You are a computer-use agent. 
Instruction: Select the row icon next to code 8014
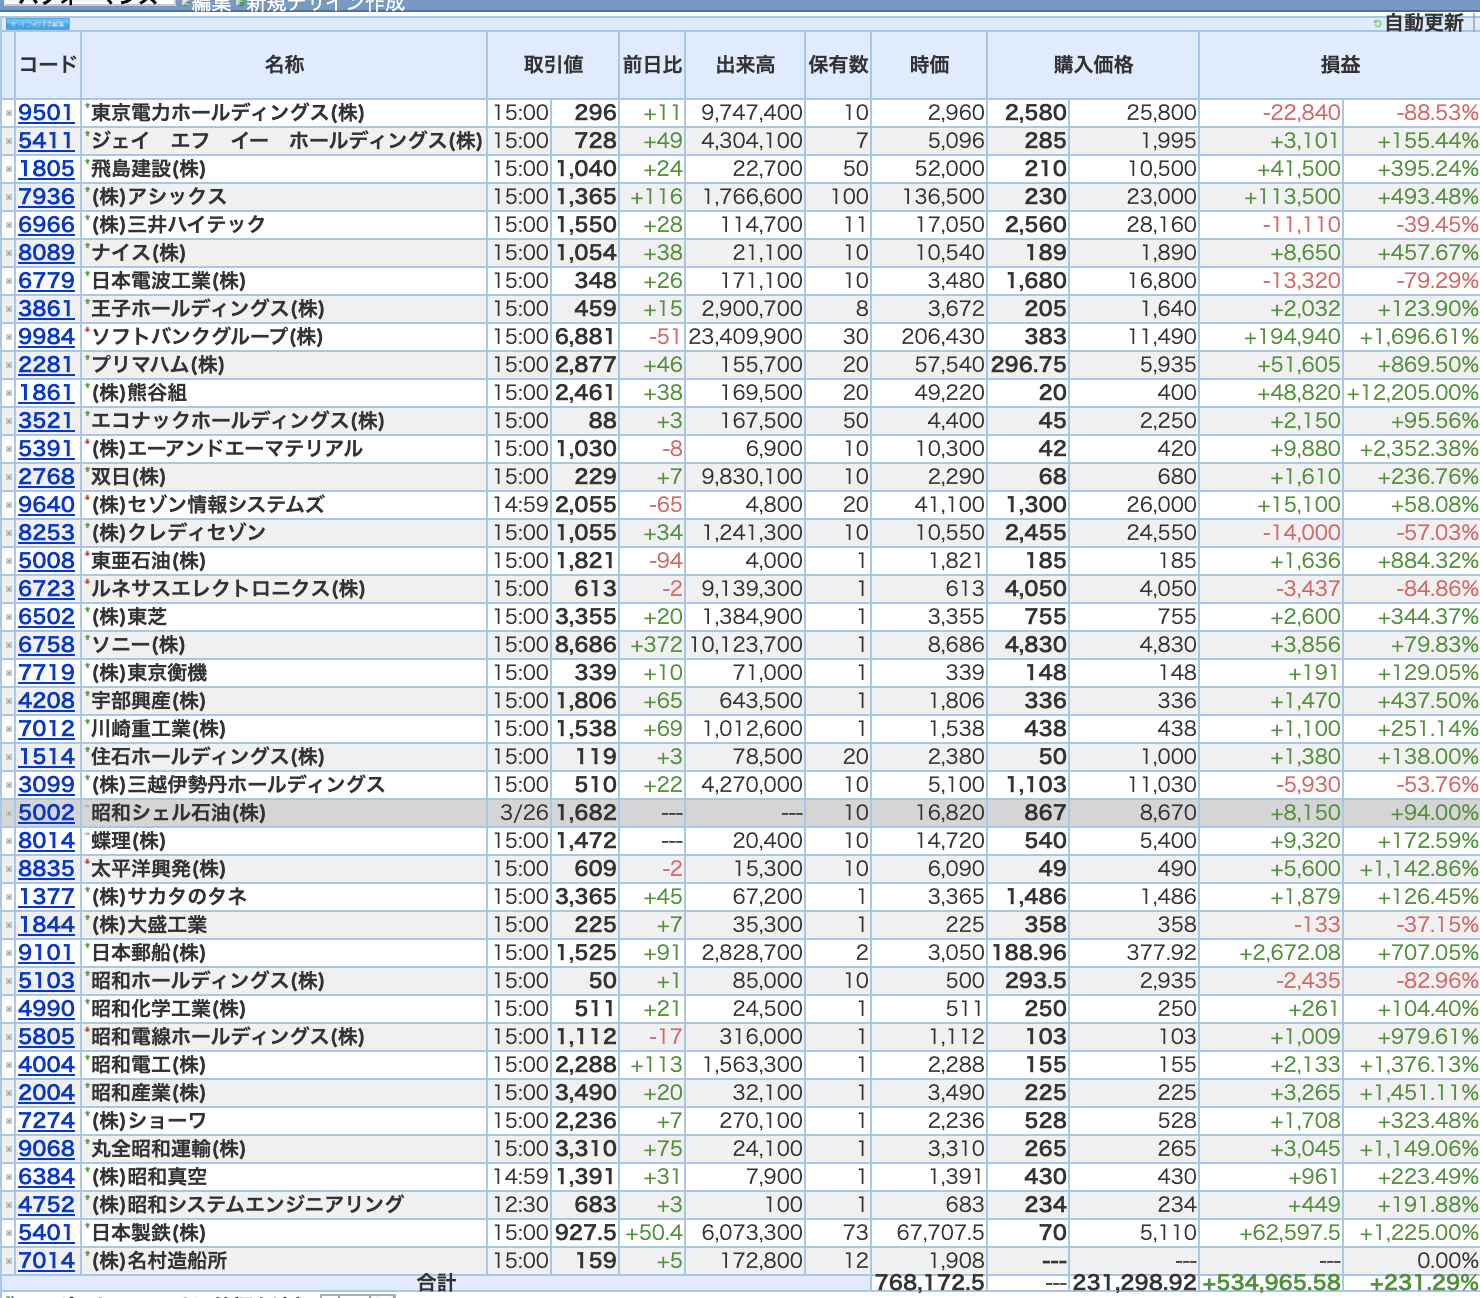point(9,841)
